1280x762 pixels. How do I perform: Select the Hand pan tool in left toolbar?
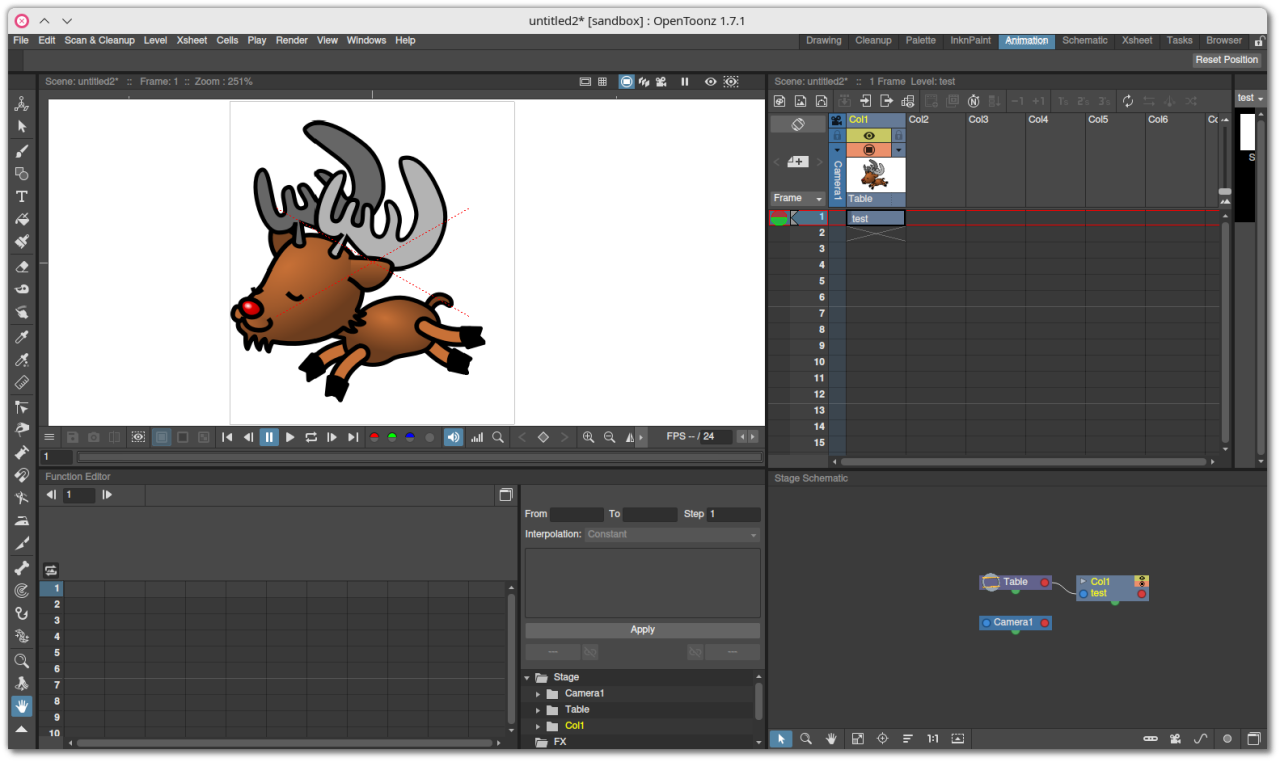[21, 706]
